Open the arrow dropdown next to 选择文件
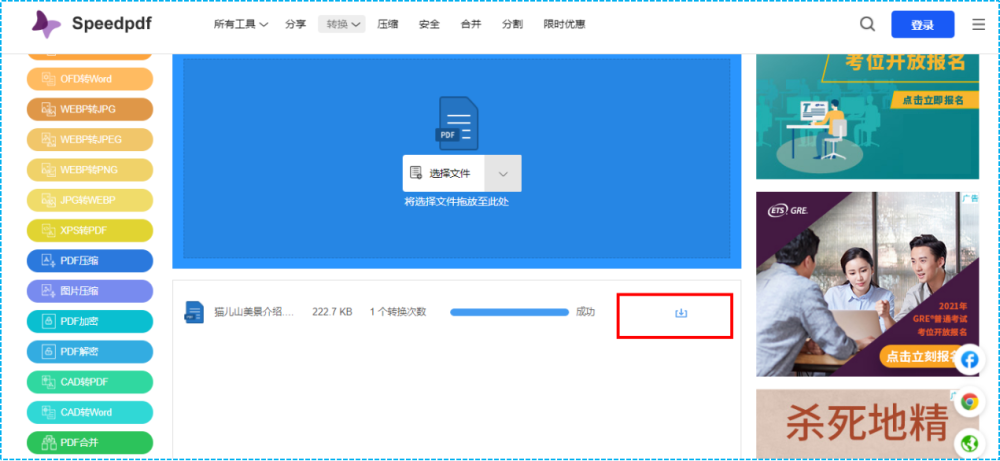Viewport: 1000px width, 461px height. pyautogui.click(x=503, y=173)
